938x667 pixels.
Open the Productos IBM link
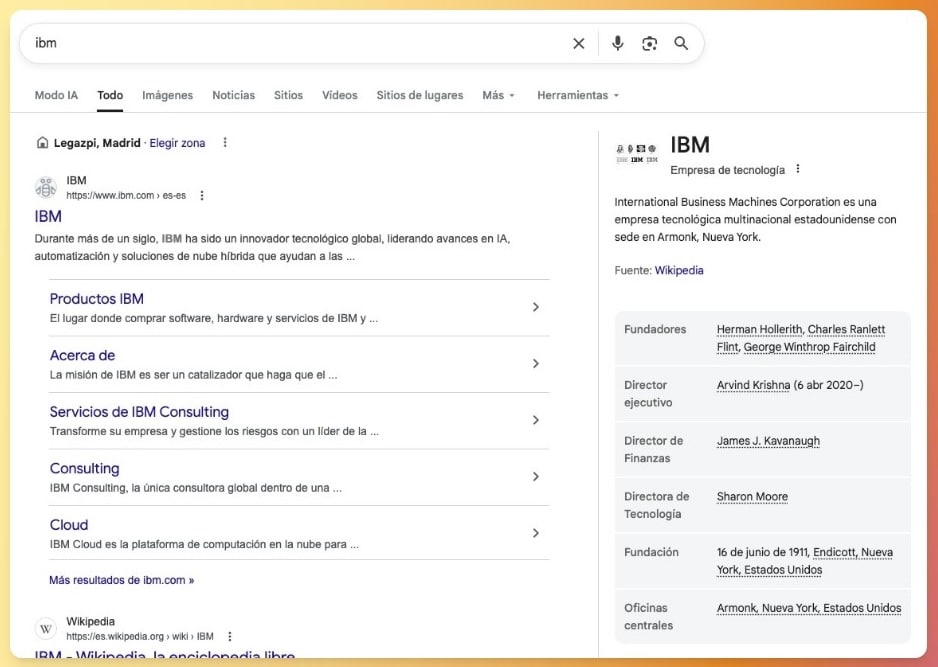(96, 299)
